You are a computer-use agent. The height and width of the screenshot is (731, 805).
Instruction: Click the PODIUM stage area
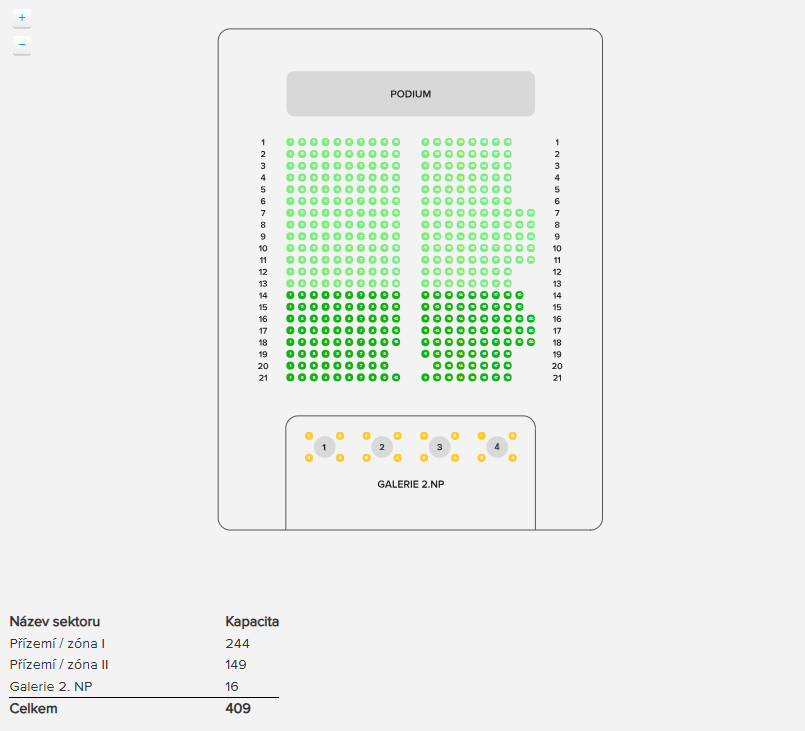pyautogui.click(x=411, y=94)
